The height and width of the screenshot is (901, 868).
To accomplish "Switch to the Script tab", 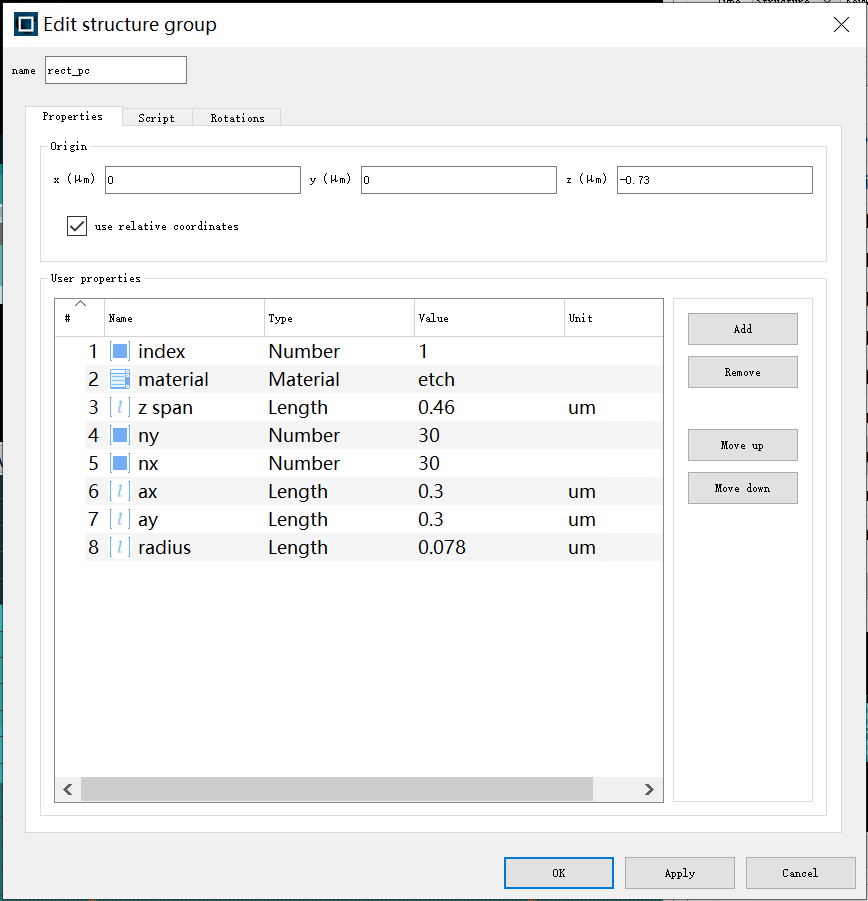I will pos(156,118).
